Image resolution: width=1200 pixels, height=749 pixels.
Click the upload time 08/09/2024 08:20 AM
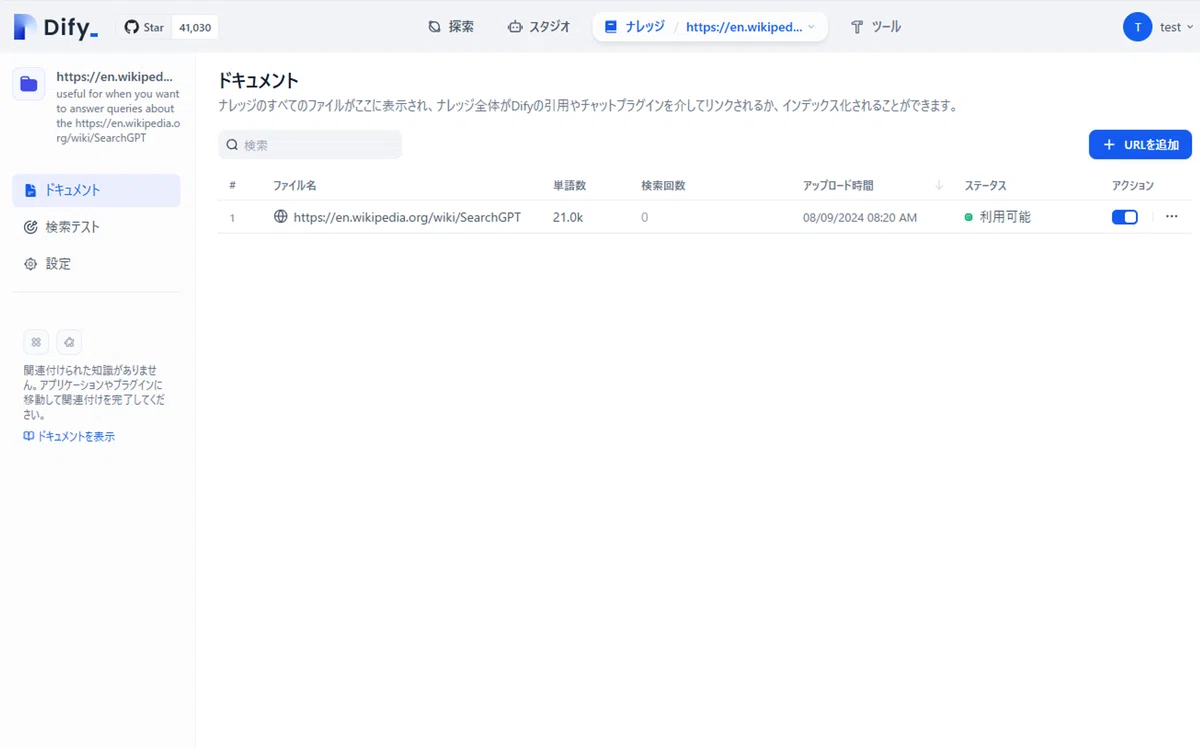(x=860, y=217)
